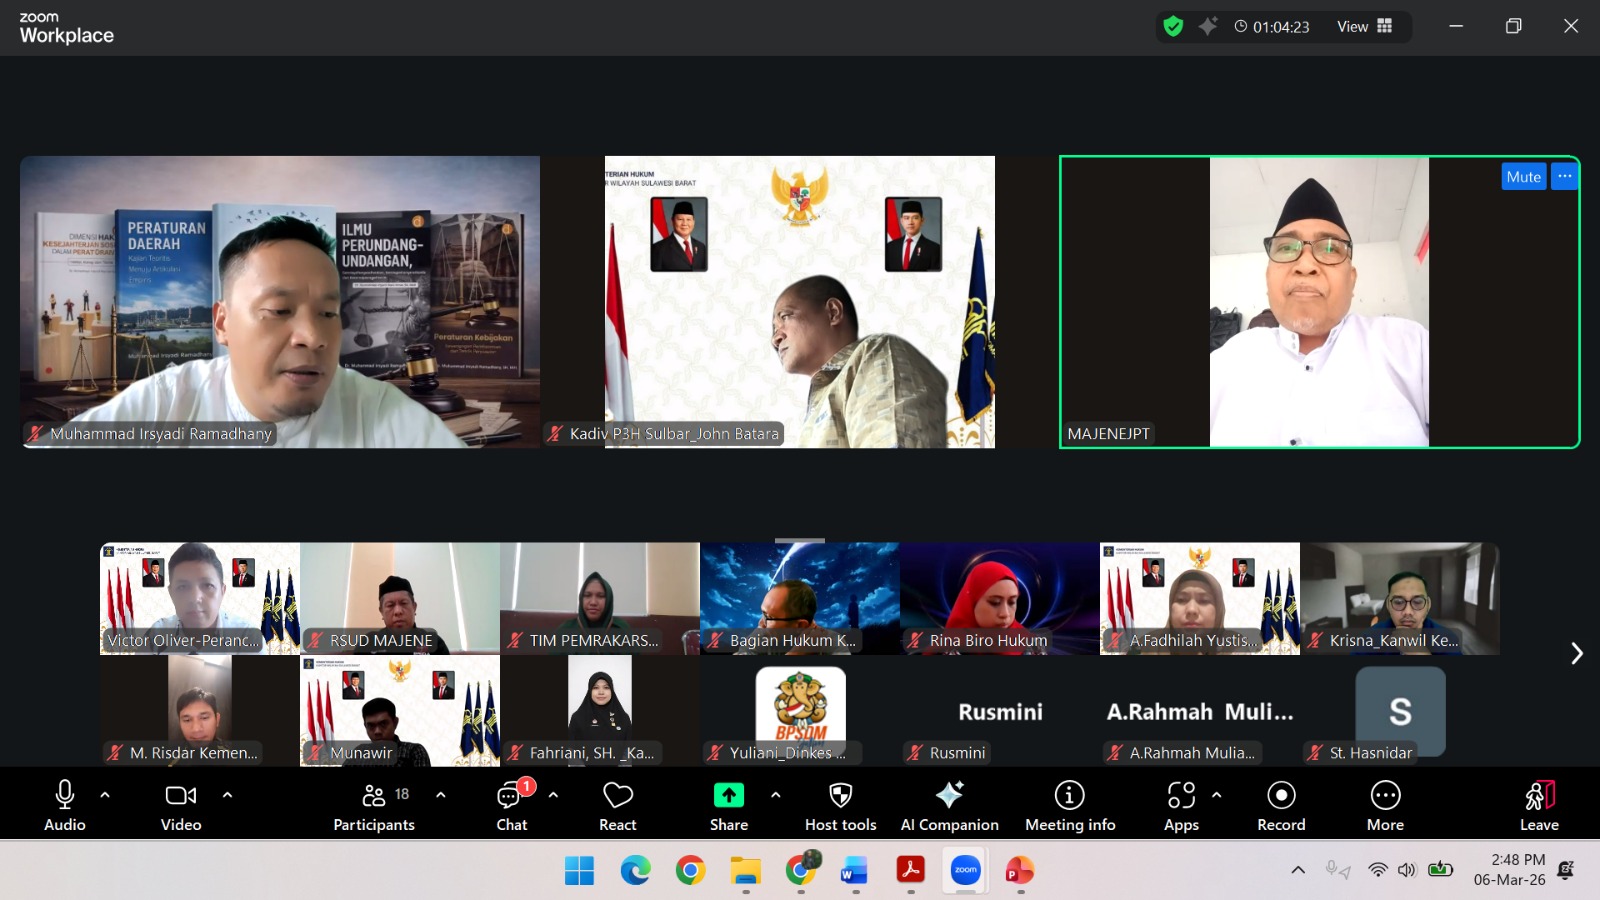
Task: Expand video options arrow next to Video
Action: (227, 795)
